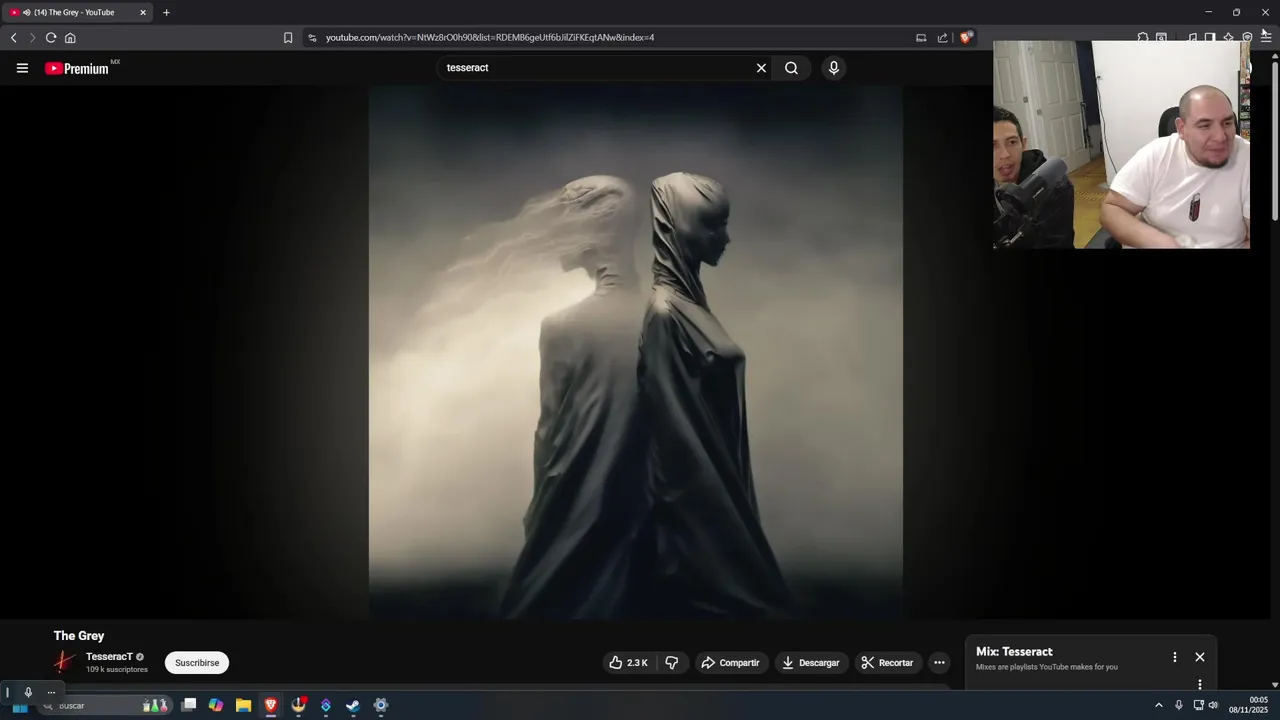The width and height of the screenshot is (1280, 720).
Task: Open the YouTube hamburger guide menu
Action: (x=22, y=68)
